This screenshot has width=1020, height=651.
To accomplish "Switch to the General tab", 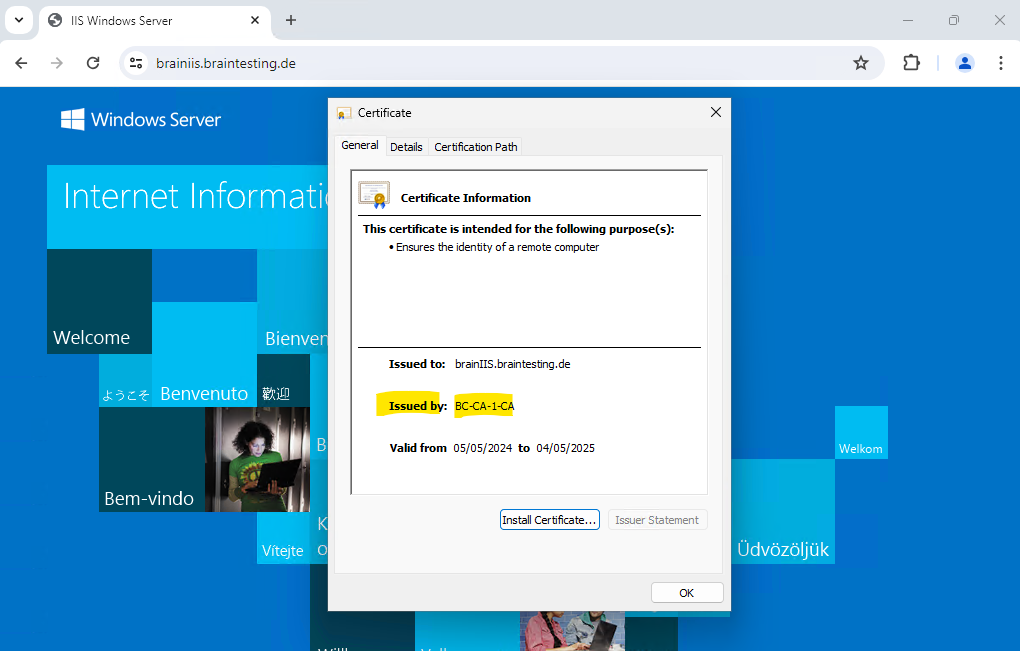I will pyautogui.click(x=360, y=145).
